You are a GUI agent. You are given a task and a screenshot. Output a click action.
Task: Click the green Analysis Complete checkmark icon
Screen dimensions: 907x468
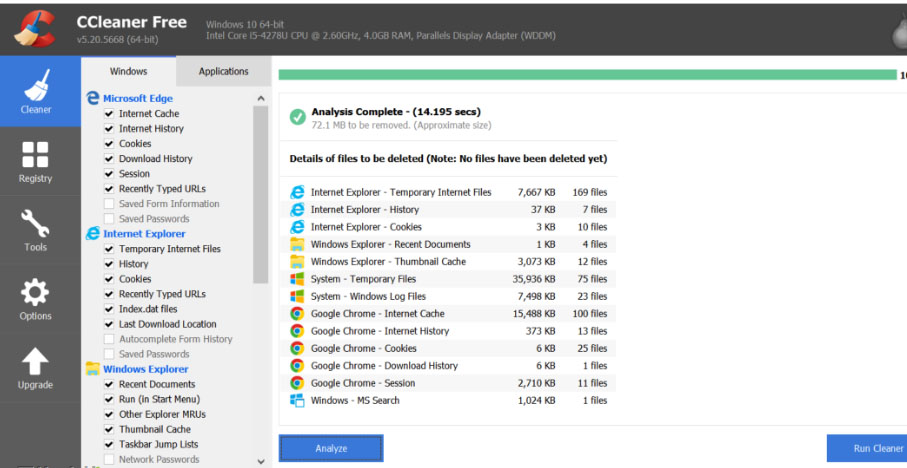[x=298, y=117]
